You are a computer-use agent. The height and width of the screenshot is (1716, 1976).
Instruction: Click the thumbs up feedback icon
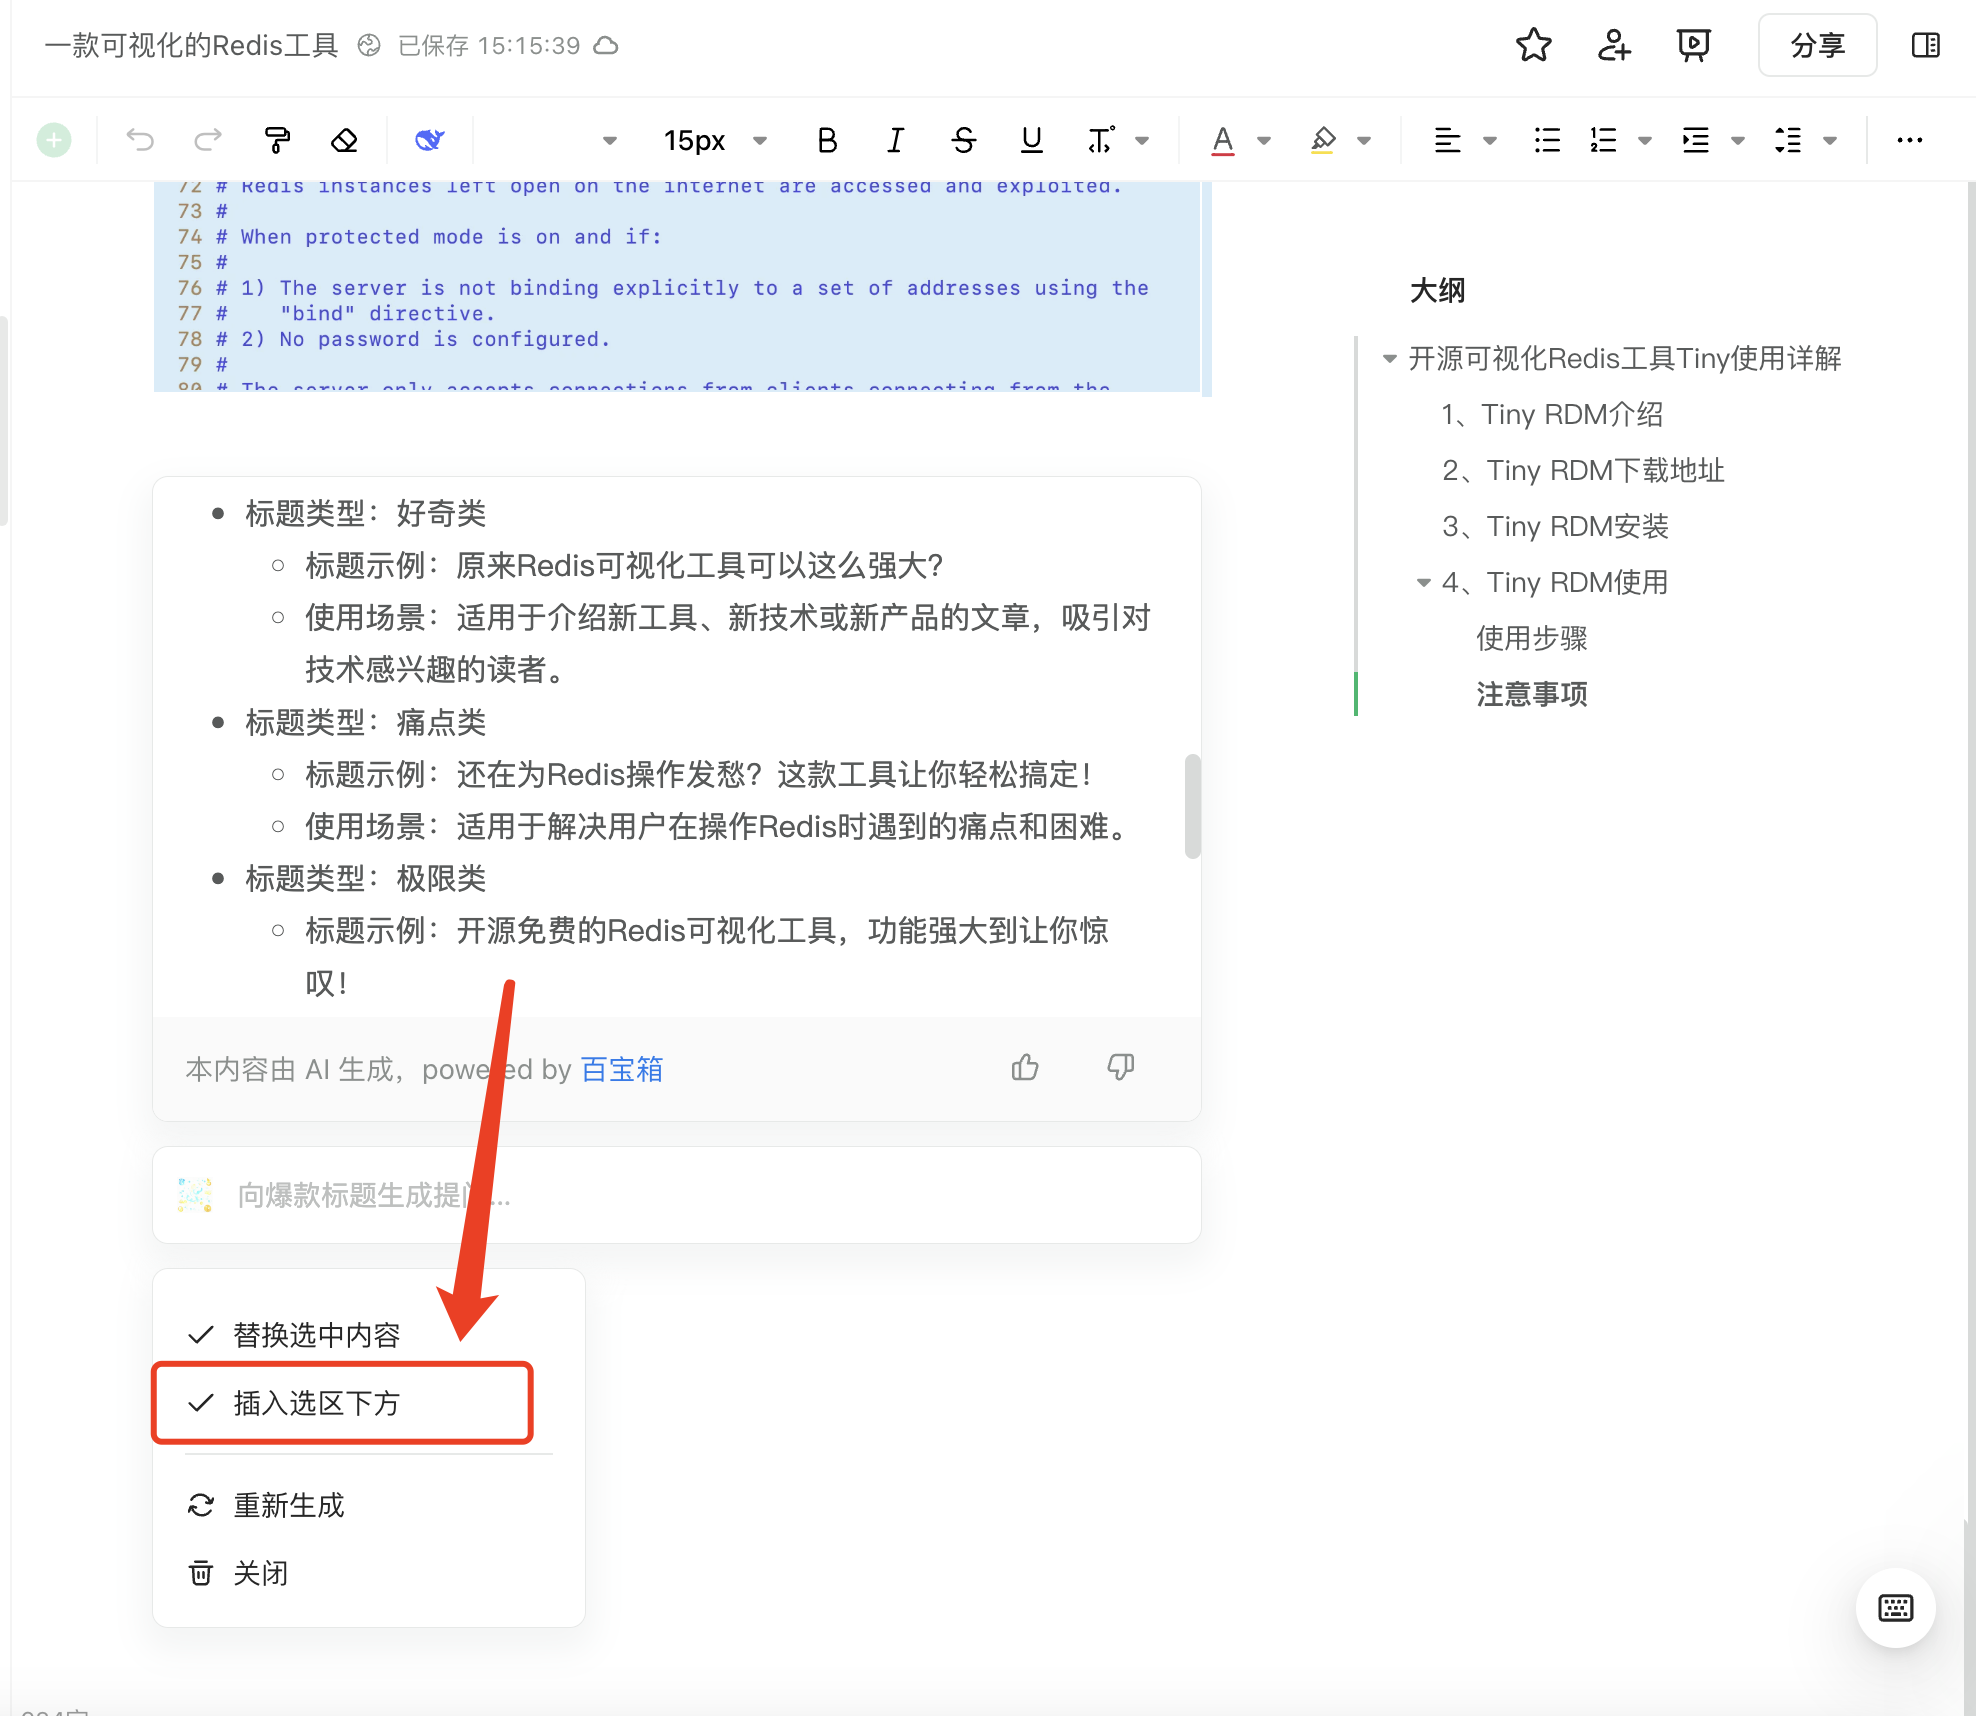[1025, 1068]
